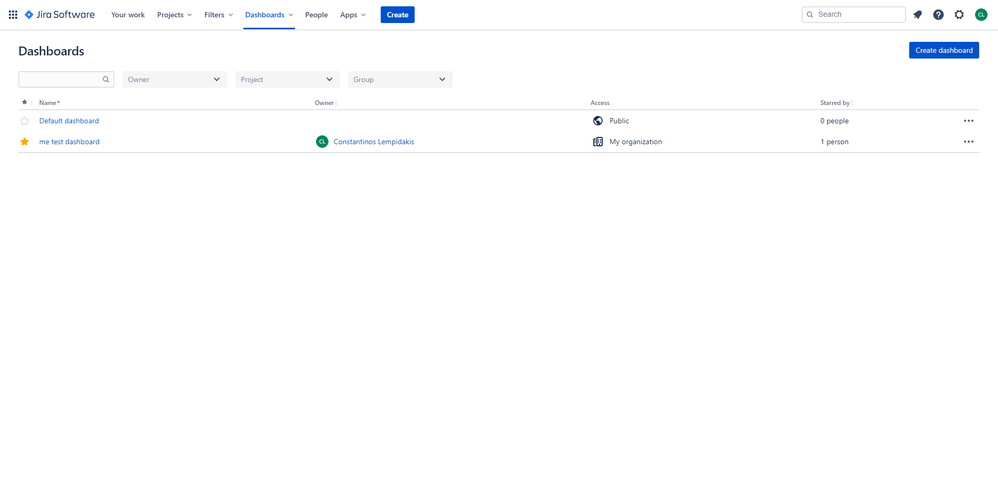Open the Settings gear icon

[959, 15]
